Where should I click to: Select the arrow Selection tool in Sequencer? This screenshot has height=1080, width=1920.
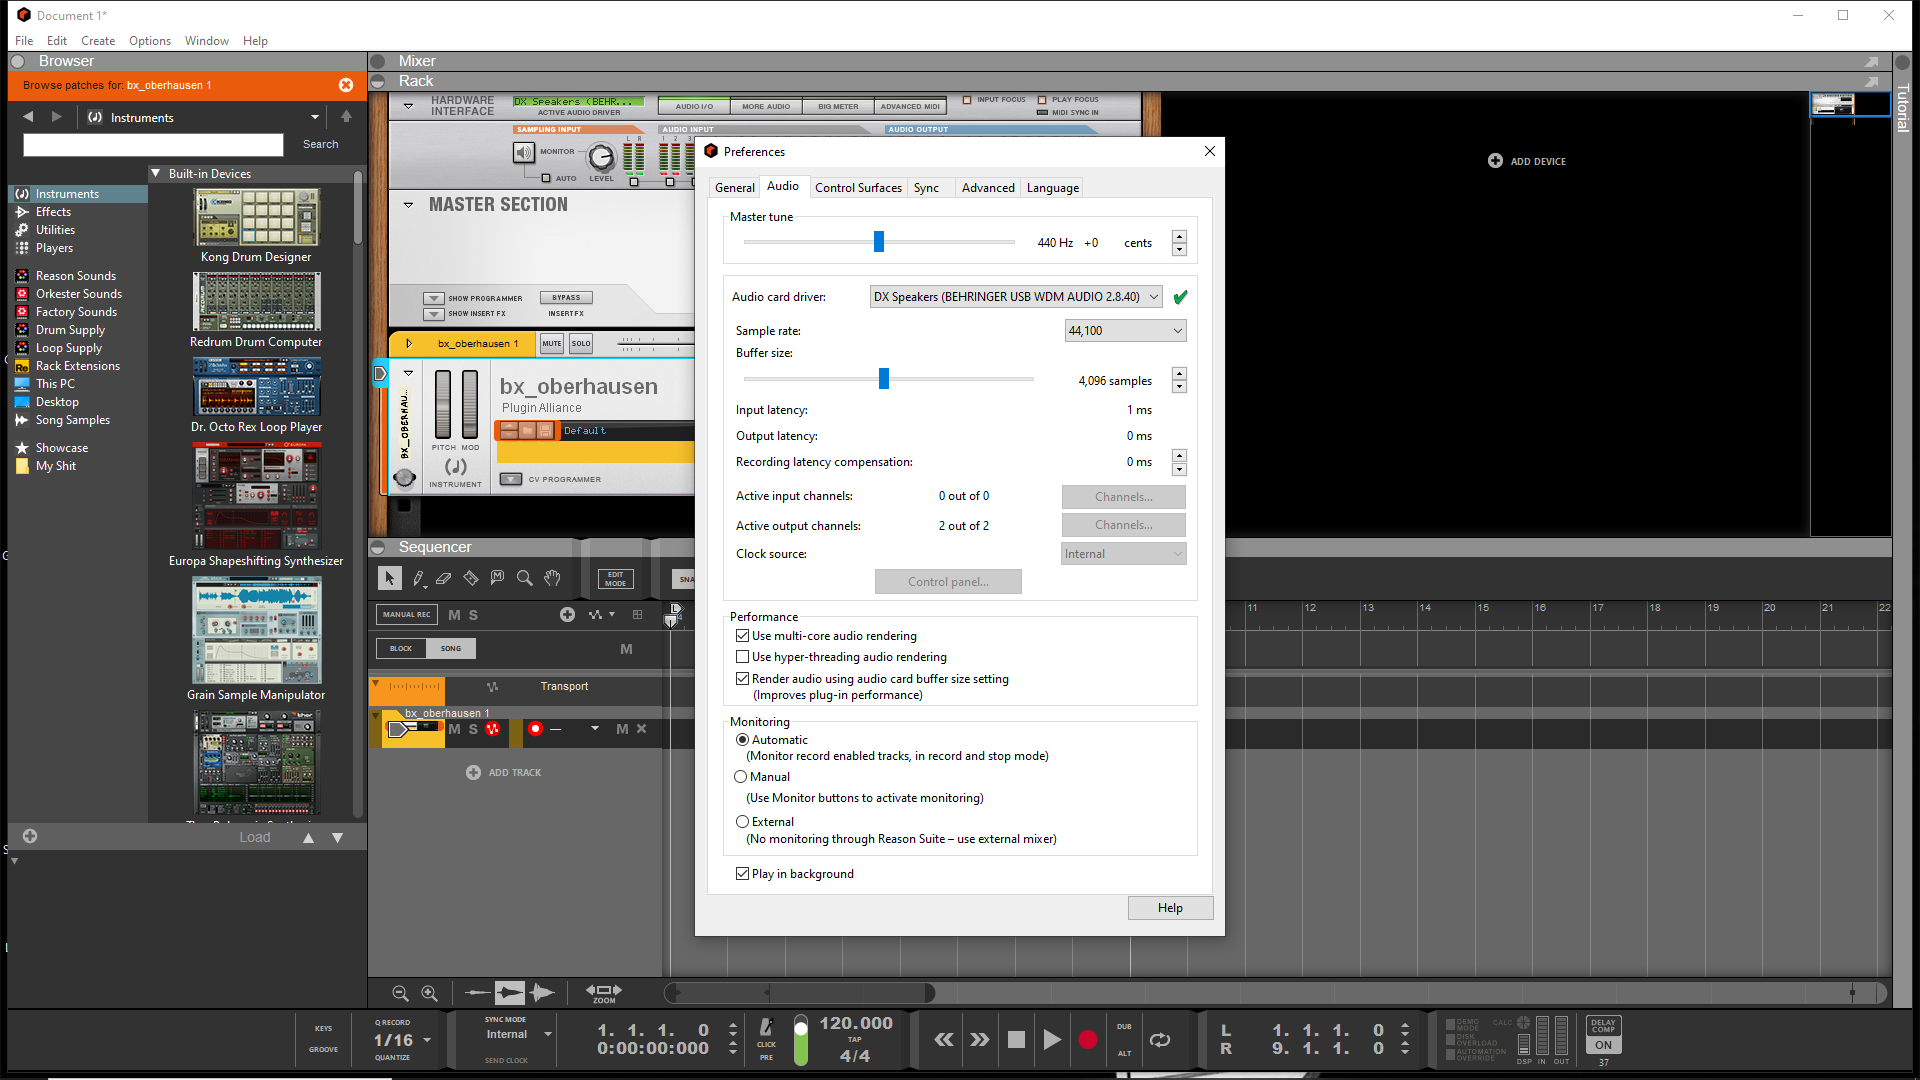pyautogui.click(x=389, y=578)
